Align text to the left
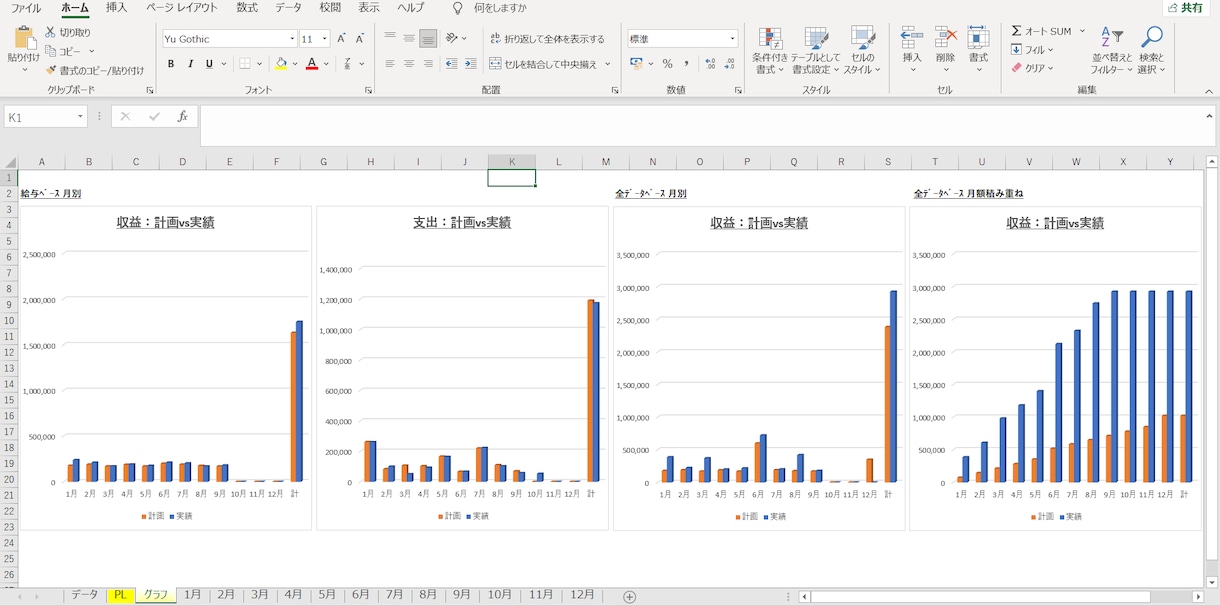Image resolution: width=1220 pixels, height=606 pixels. point(390,64)
